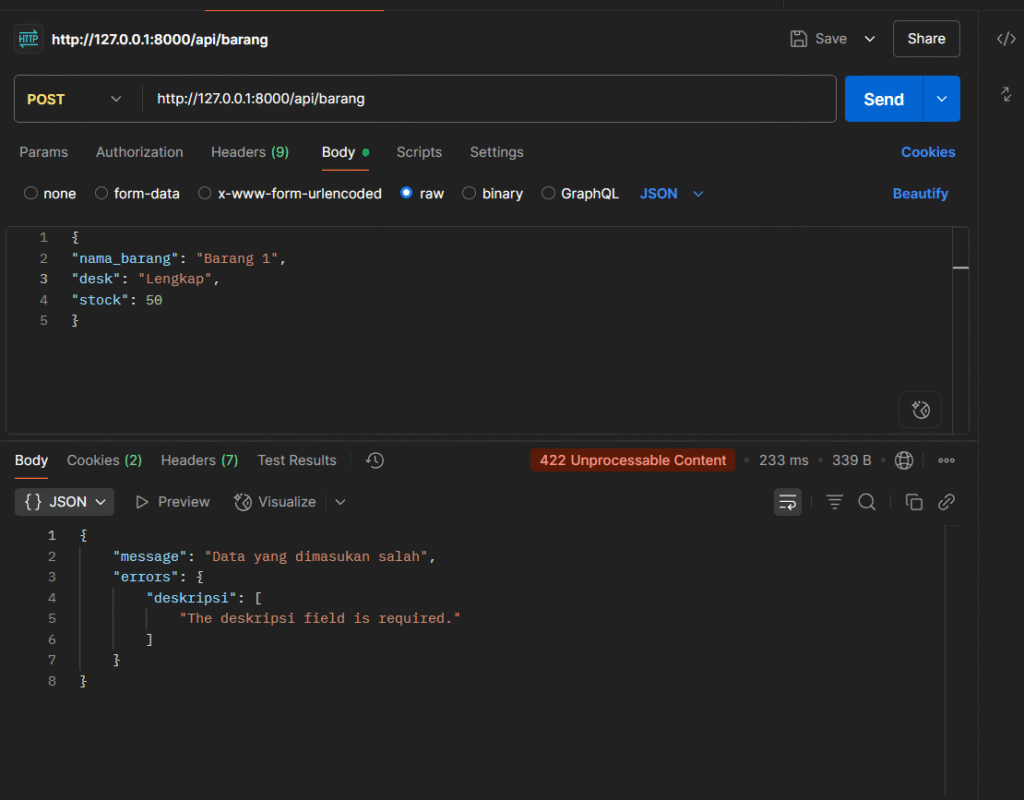Expand the Send button arrow options
The image size is (1024, 800).
click(941, 99)
